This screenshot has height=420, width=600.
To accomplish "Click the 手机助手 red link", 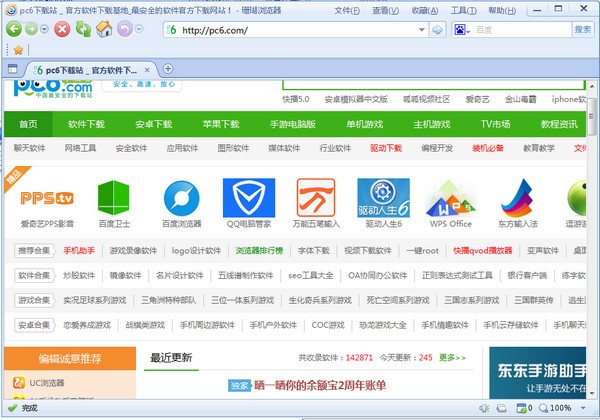I will [x=79, y=251].
